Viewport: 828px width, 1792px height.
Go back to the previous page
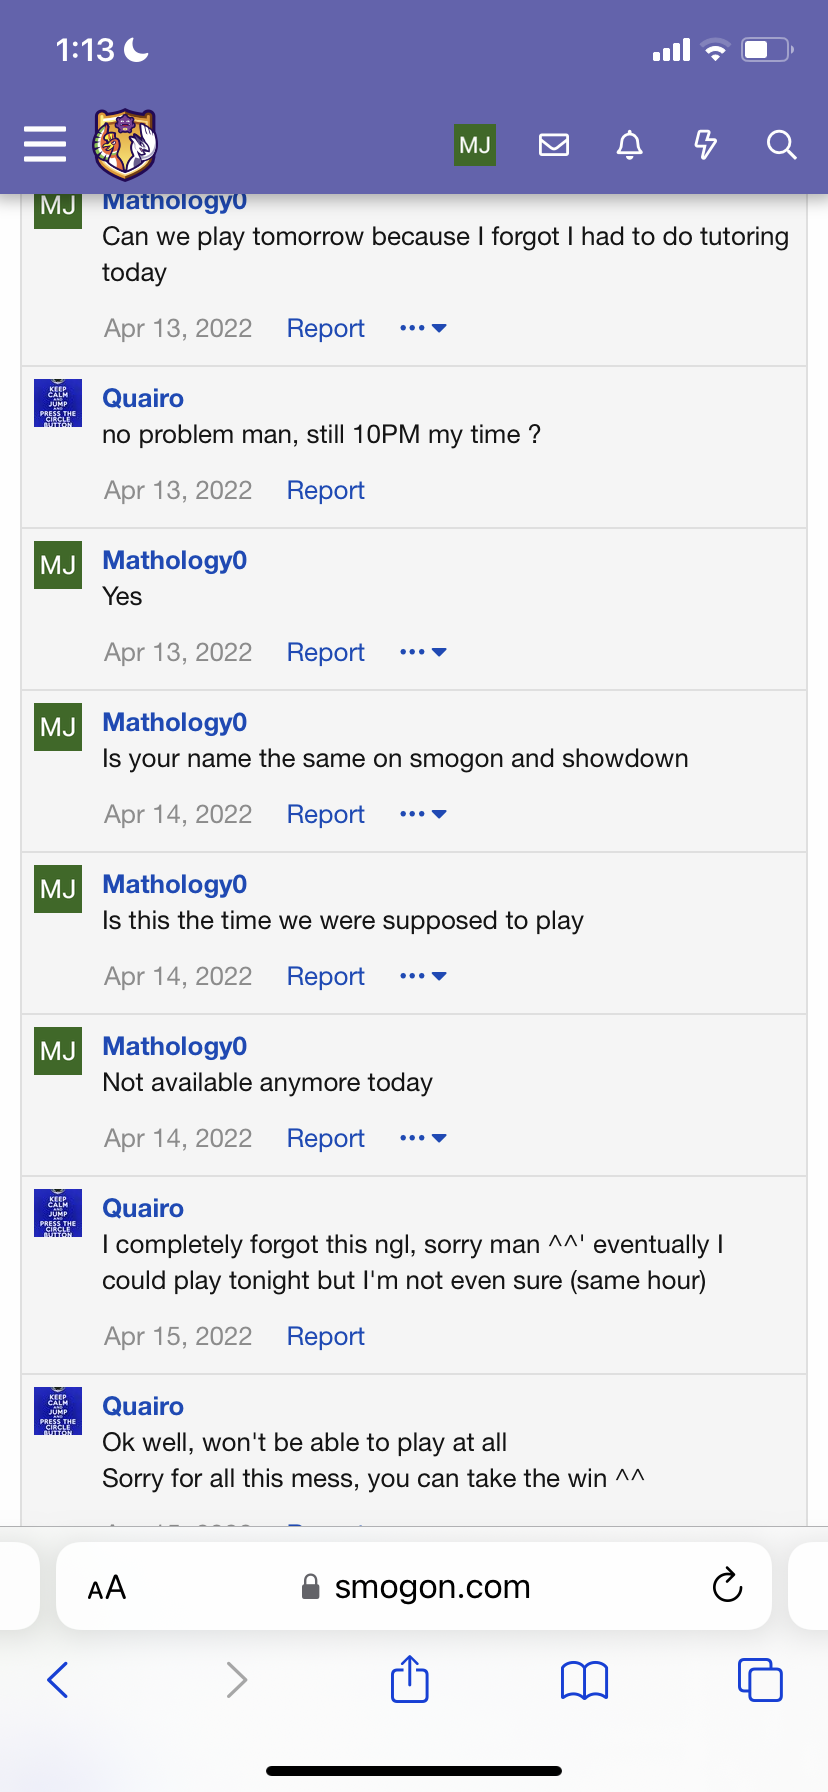[x=58, y=1679]
